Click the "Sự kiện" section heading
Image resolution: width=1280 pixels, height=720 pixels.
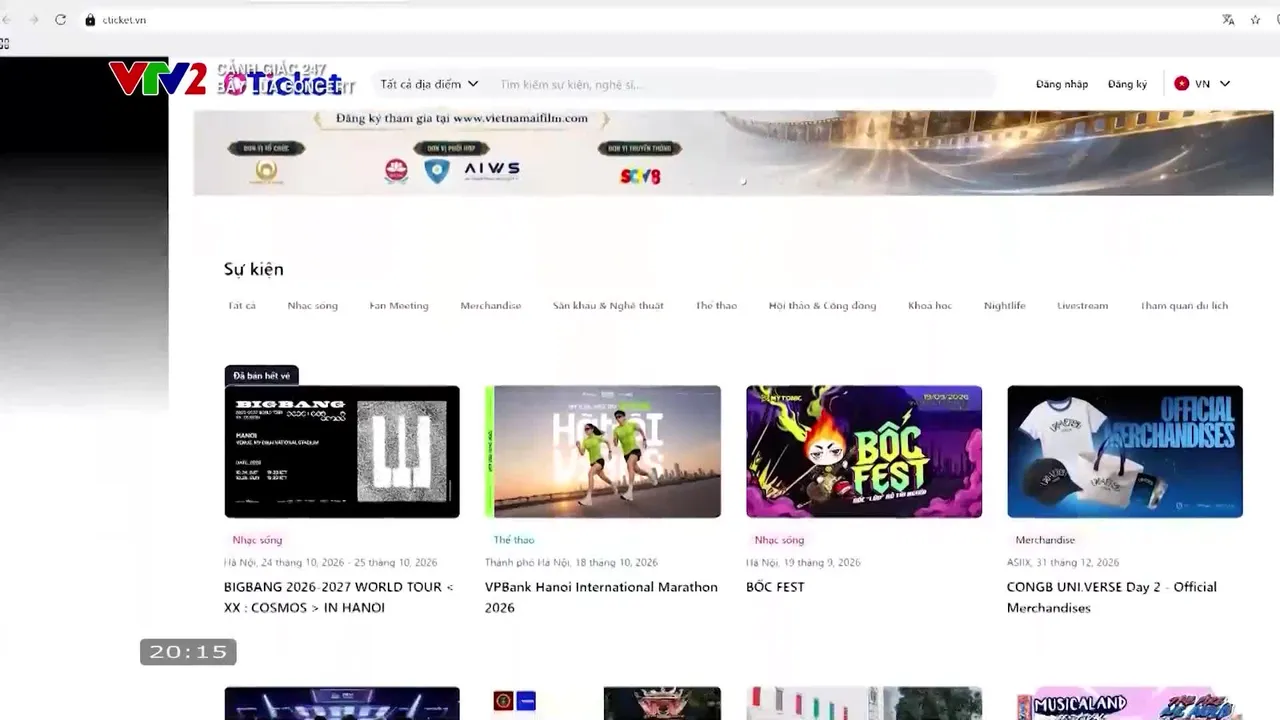254,269
